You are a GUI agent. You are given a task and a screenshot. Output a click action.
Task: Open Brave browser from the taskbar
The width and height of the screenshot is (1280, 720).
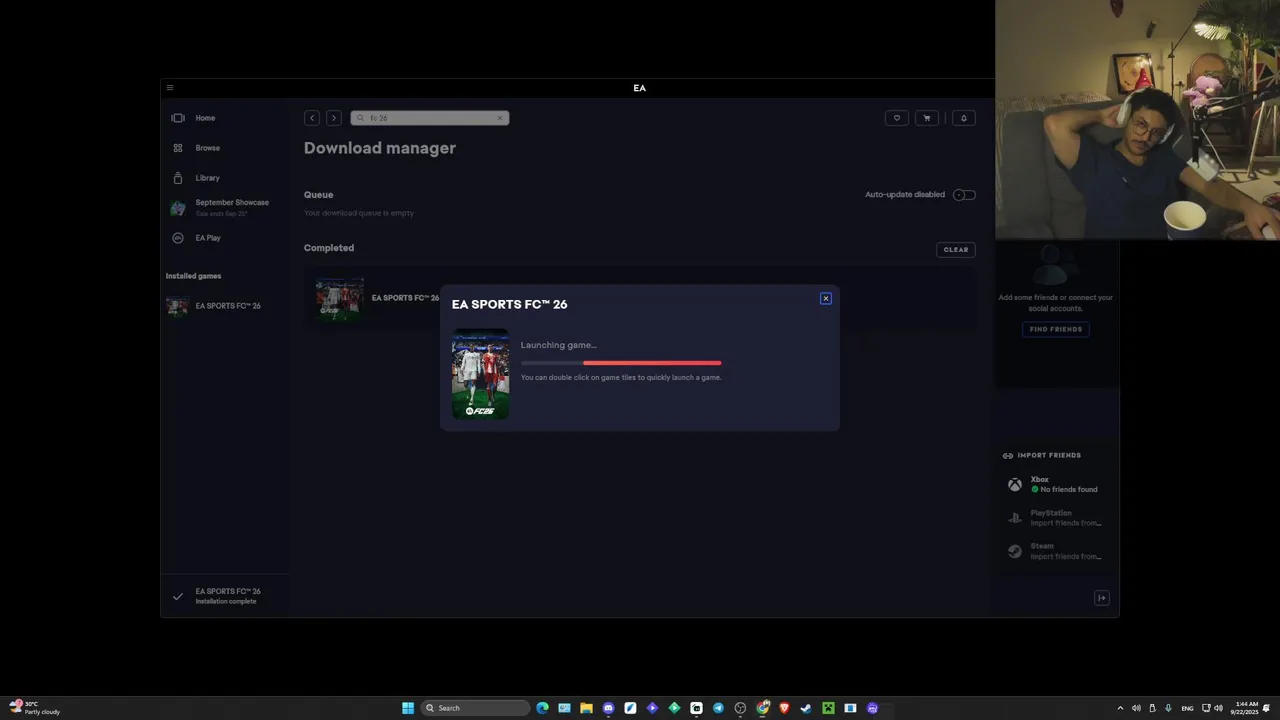(x=784, y=708)
